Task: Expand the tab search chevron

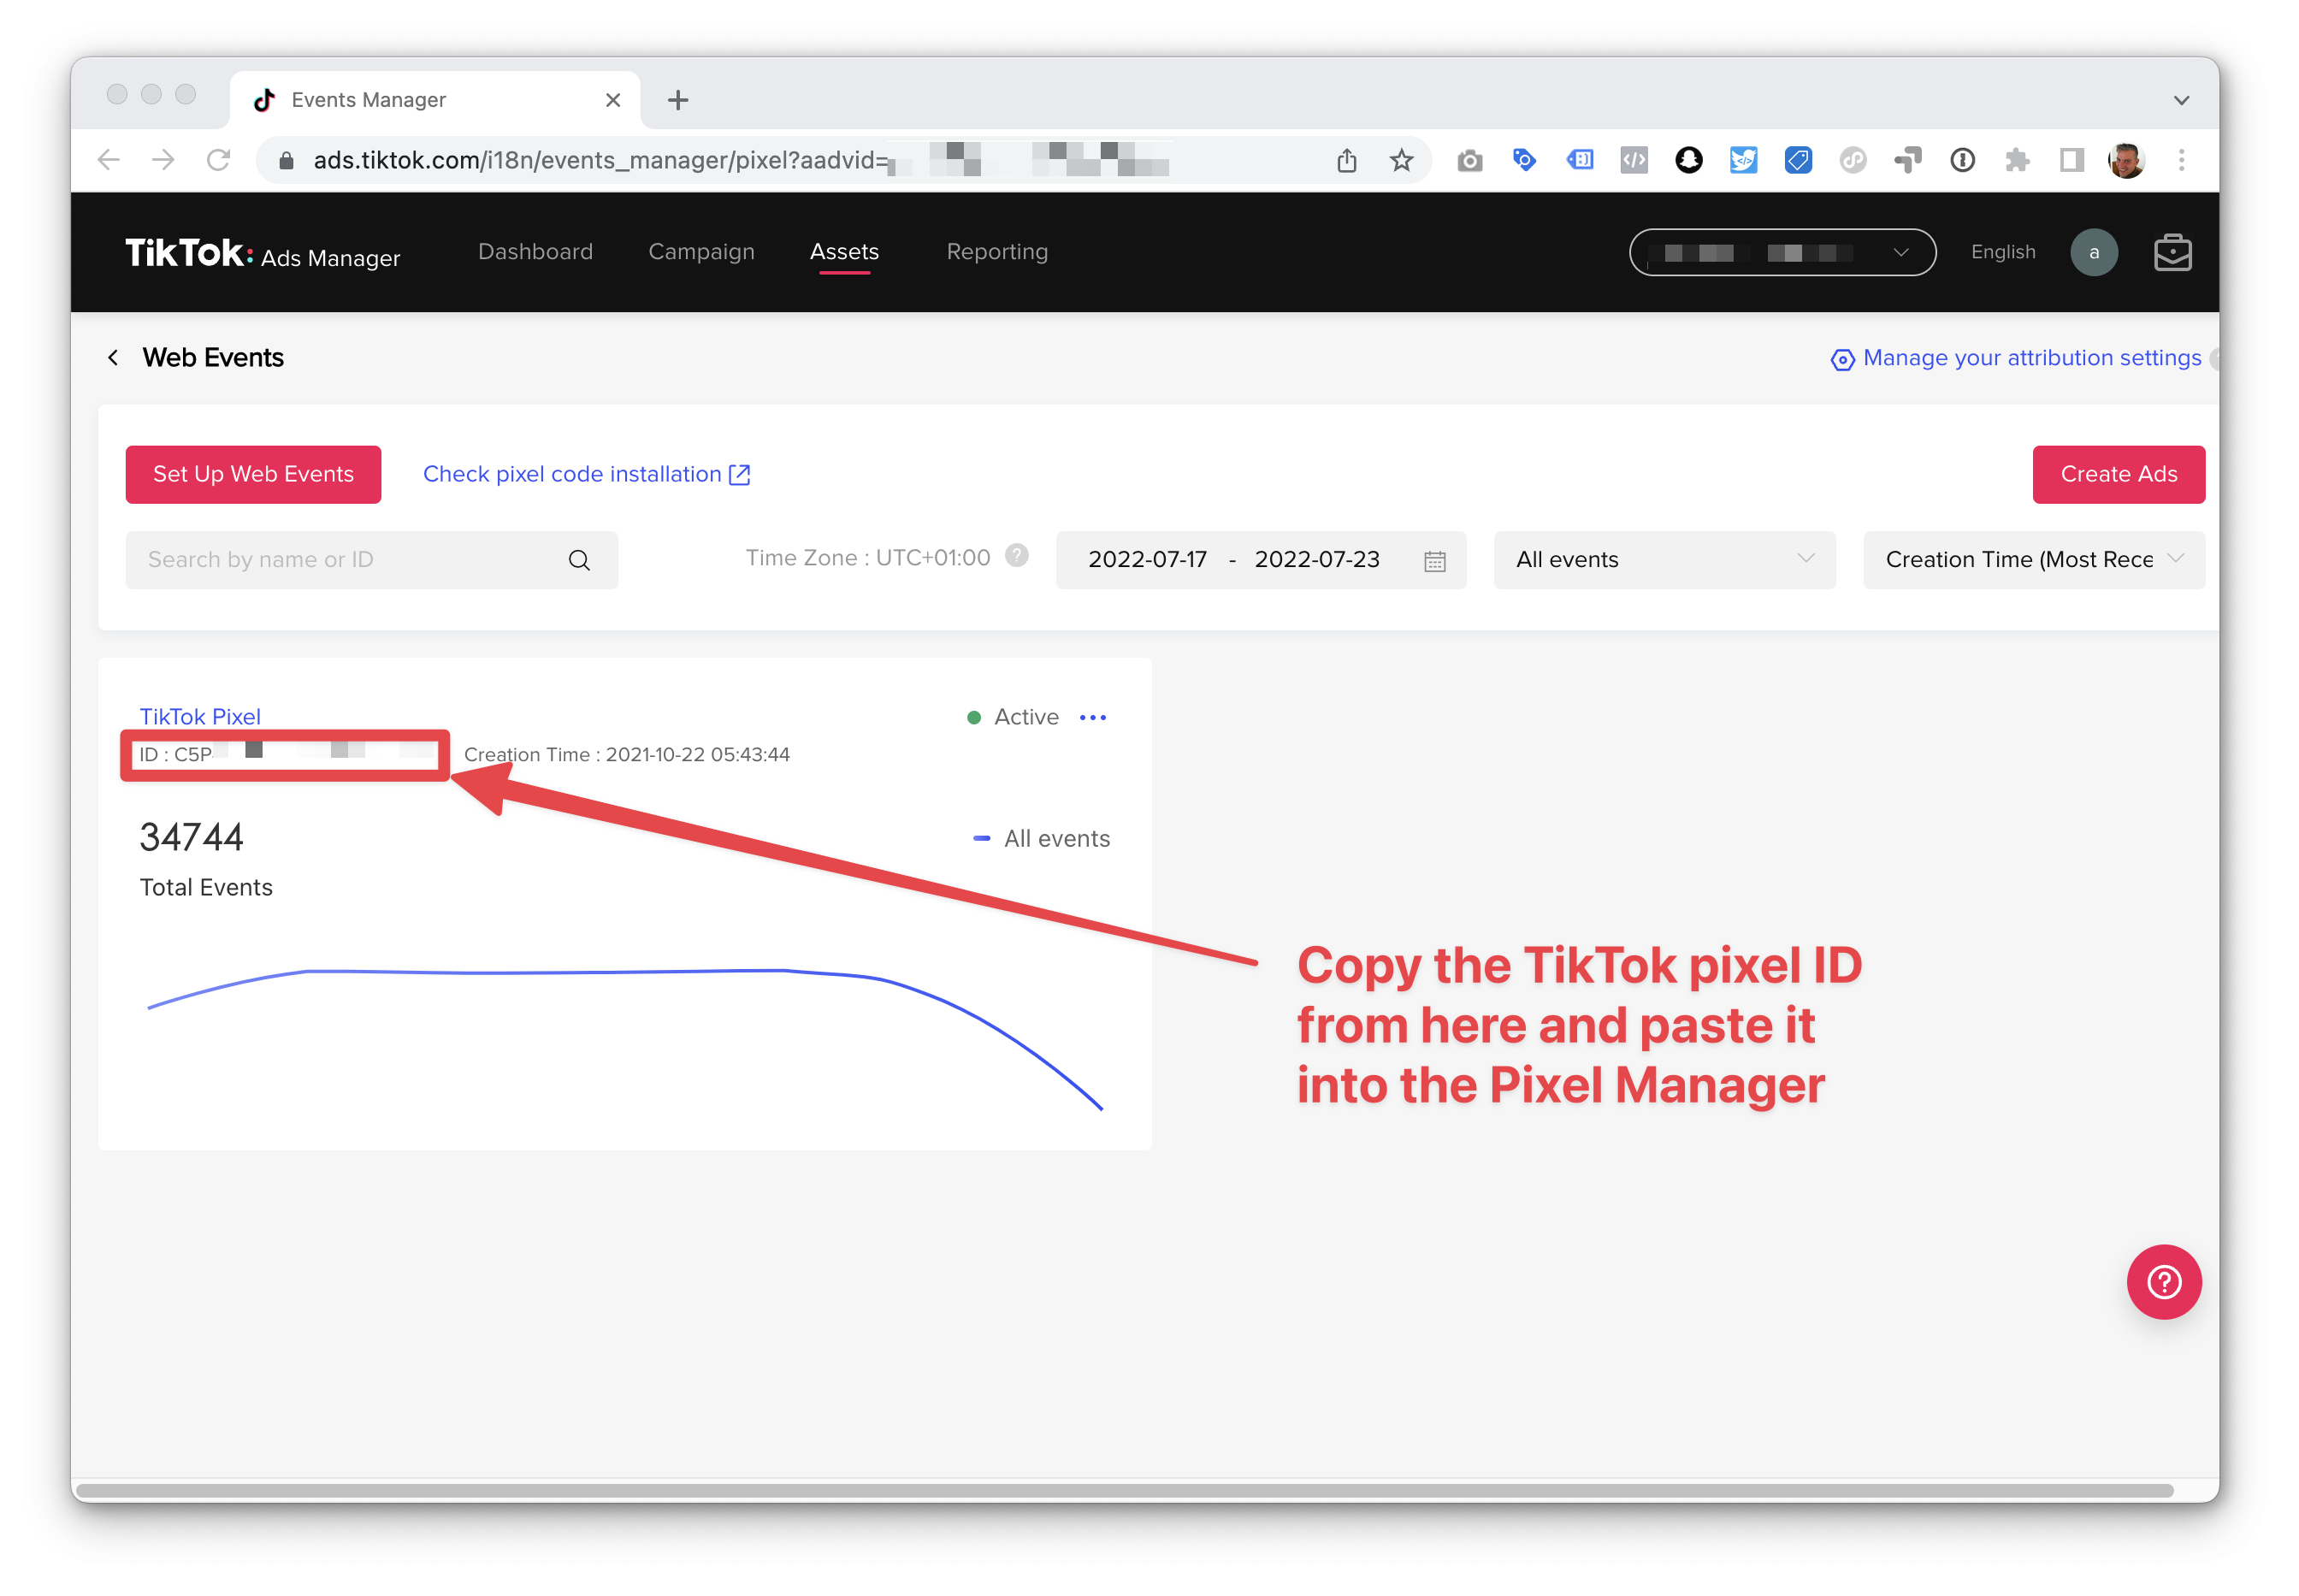Action: 2181,100
